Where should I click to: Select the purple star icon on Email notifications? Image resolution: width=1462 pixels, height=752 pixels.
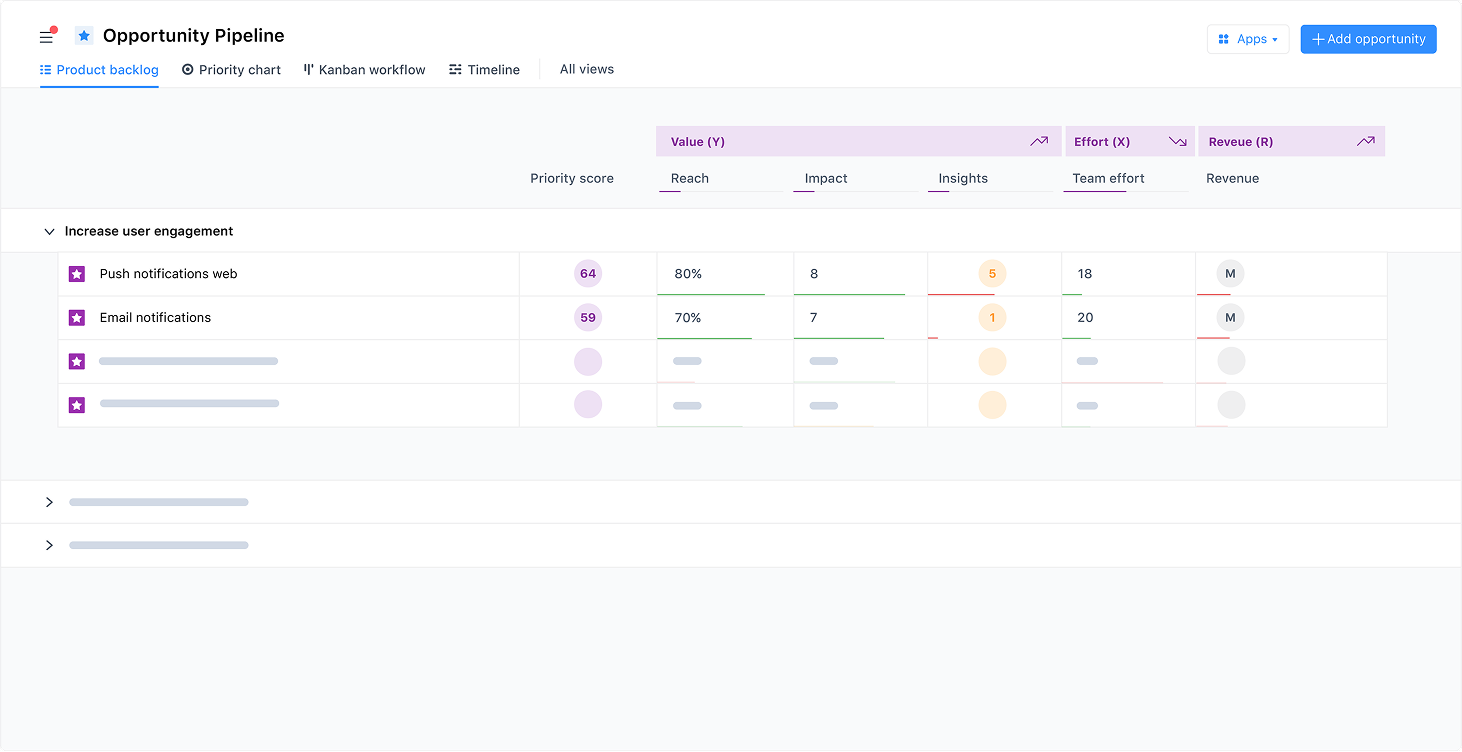click(77, 317)
